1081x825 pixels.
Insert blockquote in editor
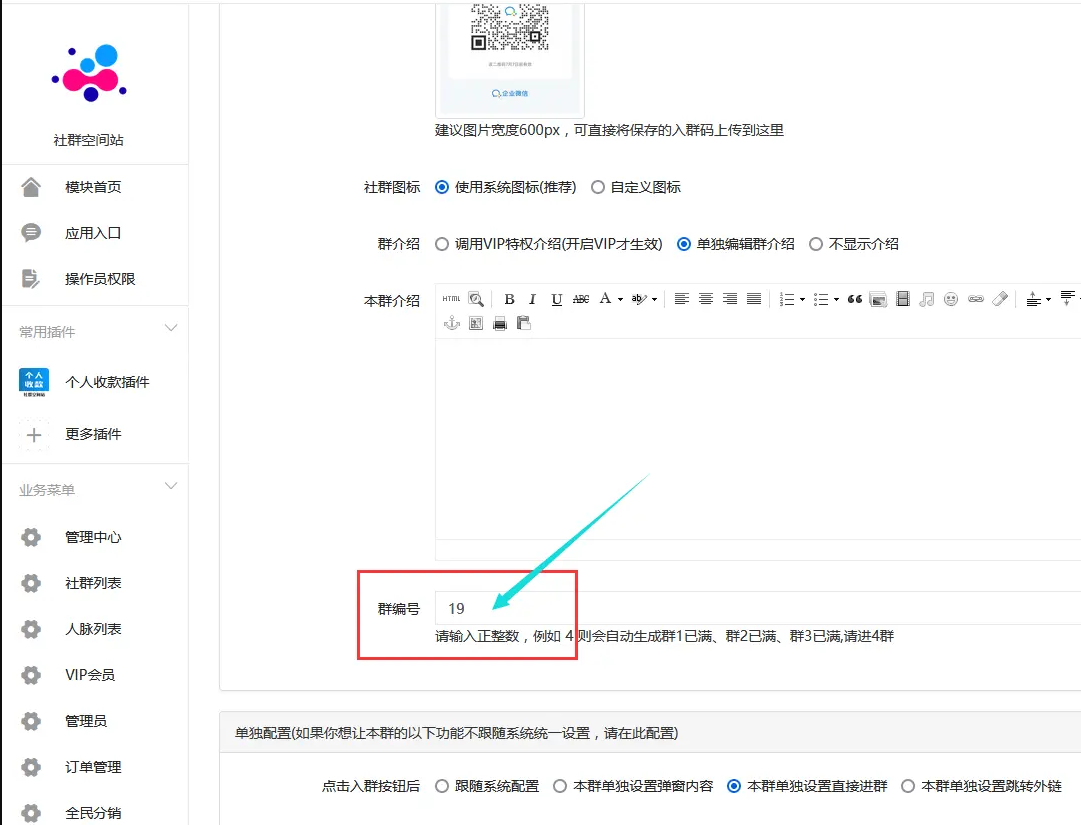(855, 298)
